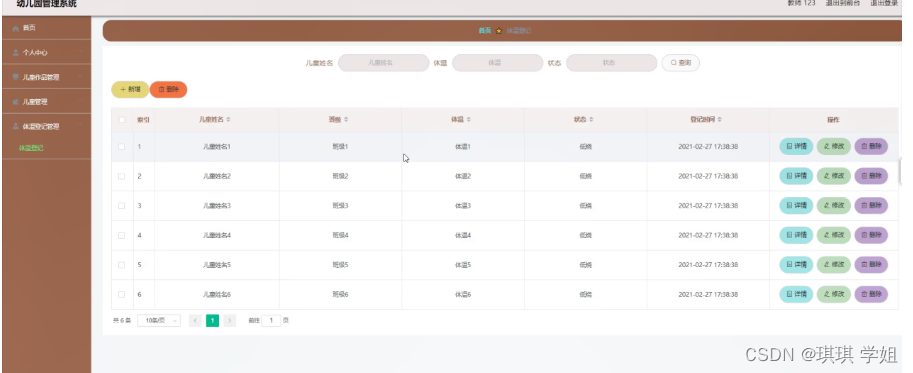Click 教师 123 in the top bar
The image size is (913, 373).
coord(801,3)
